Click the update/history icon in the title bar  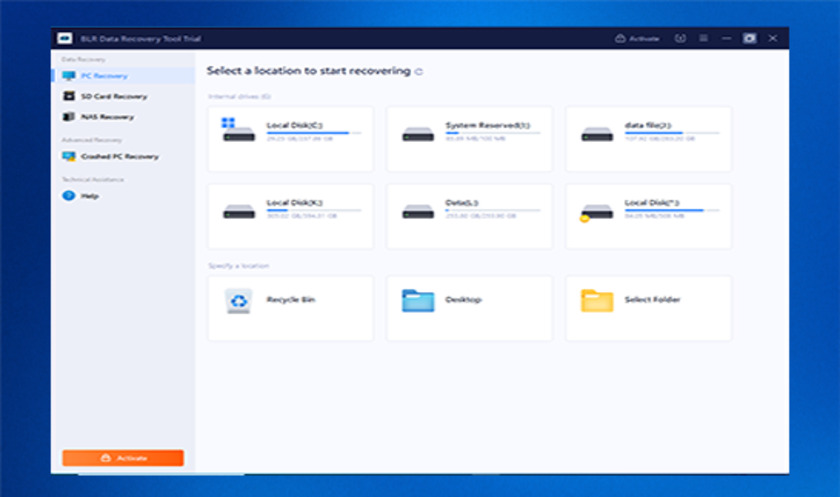680,38
